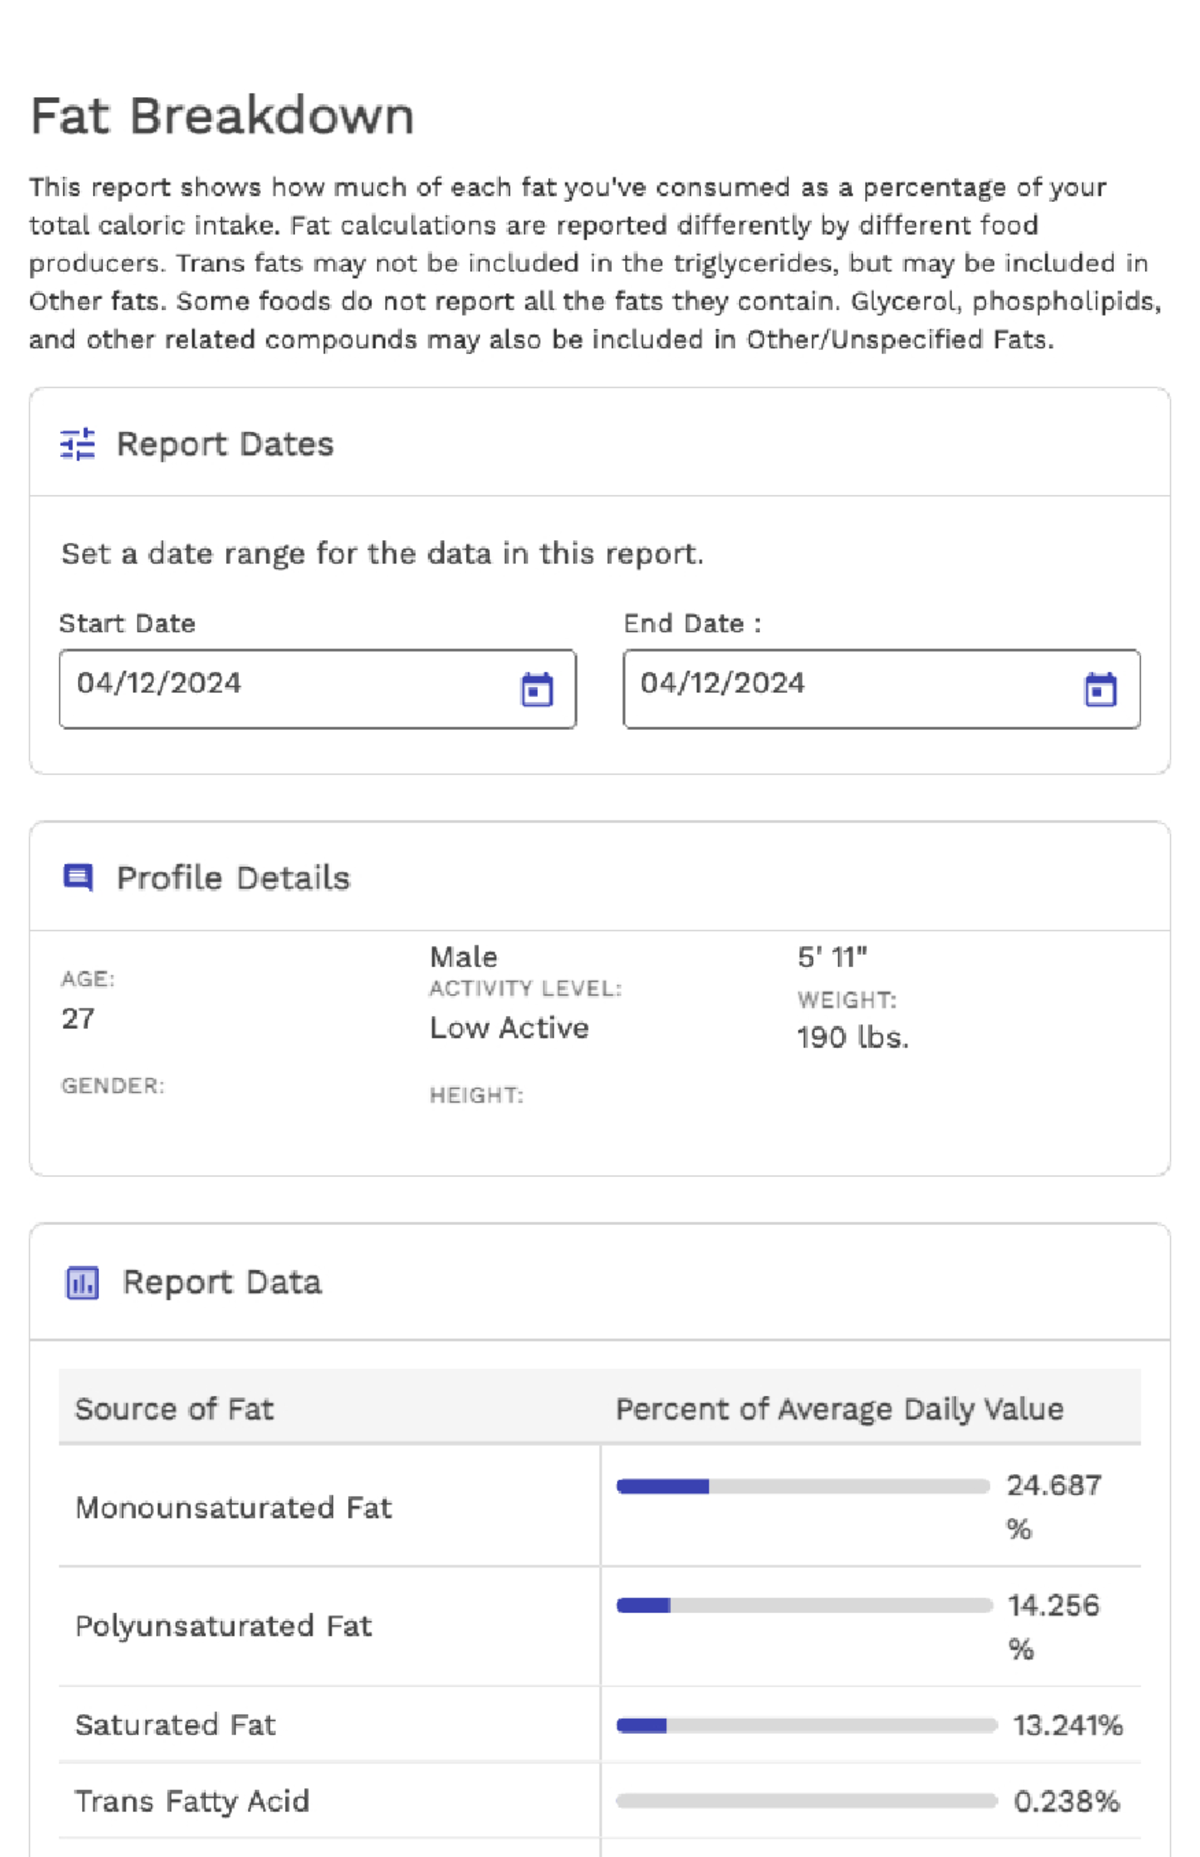The width and height of the screenshot is (1200, 1857).
Task: Select the Report Data section header
Action: [x=222, y=1282]
